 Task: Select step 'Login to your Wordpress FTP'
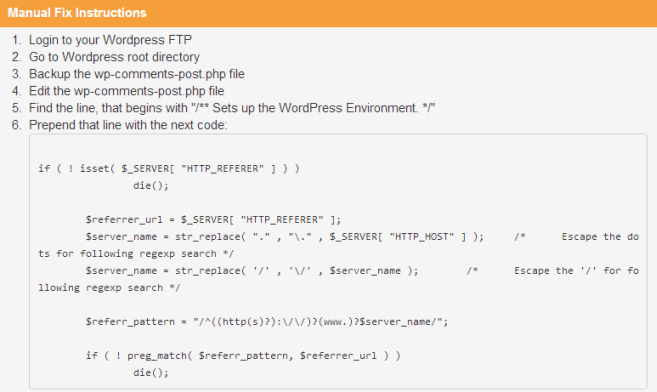pos(110,40)
